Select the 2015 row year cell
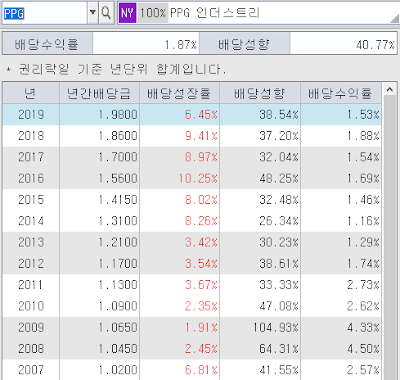The height and width of the screenshot is (380, 400). (x=31, y=200)
